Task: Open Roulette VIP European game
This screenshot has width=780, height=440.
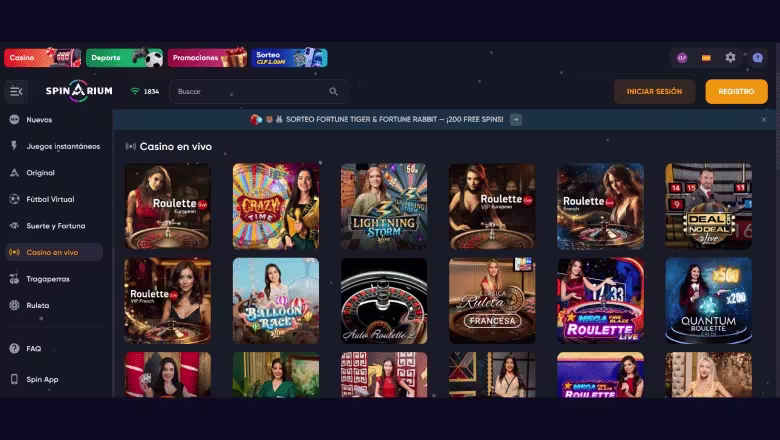Action: (492, 206)
